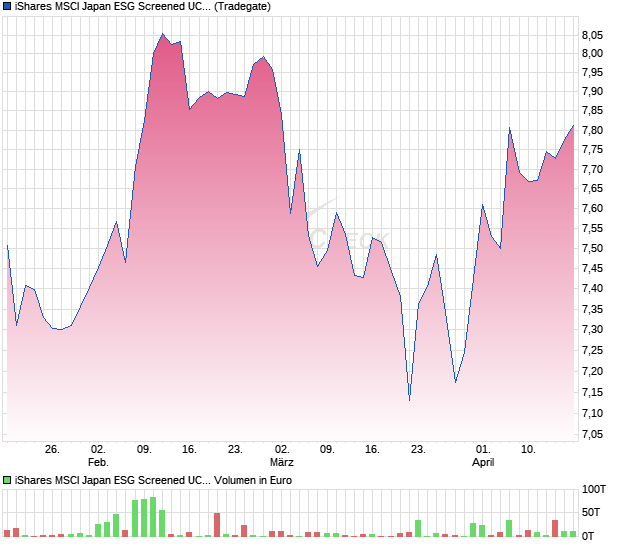The width and height of the screenshot is (620, 546).
Task: Click the 8,00 price axis label
Action: coord(592,53)
